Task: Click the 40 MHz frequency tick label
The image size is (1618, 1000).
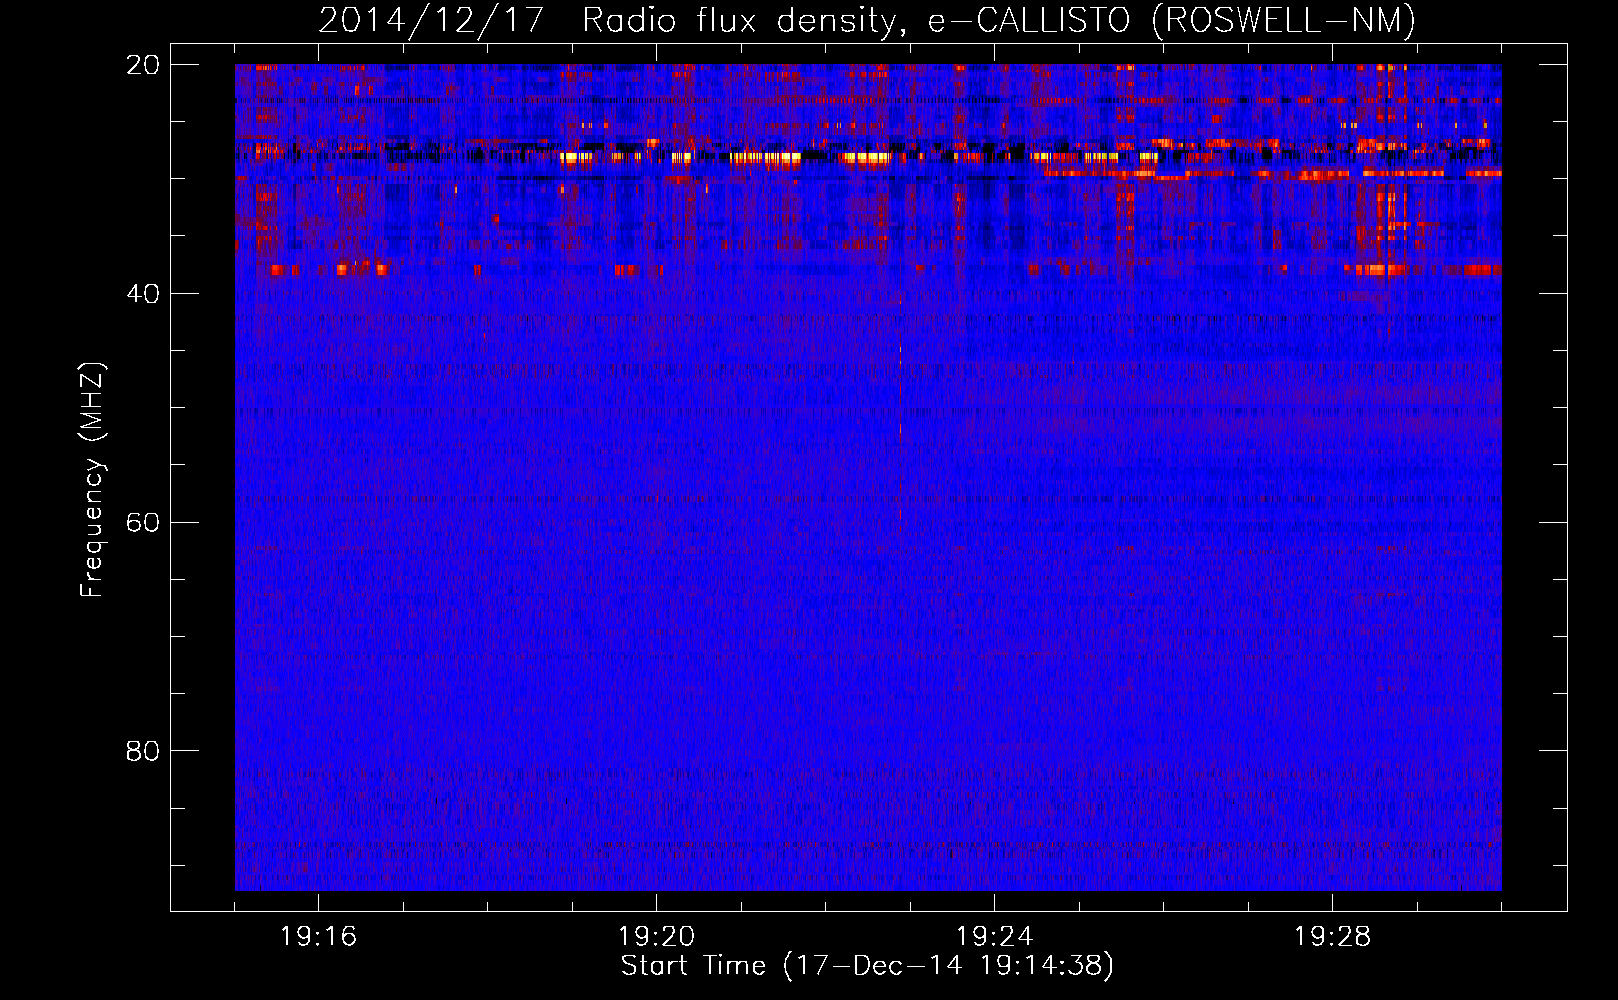Action: [x=143, y=294]
